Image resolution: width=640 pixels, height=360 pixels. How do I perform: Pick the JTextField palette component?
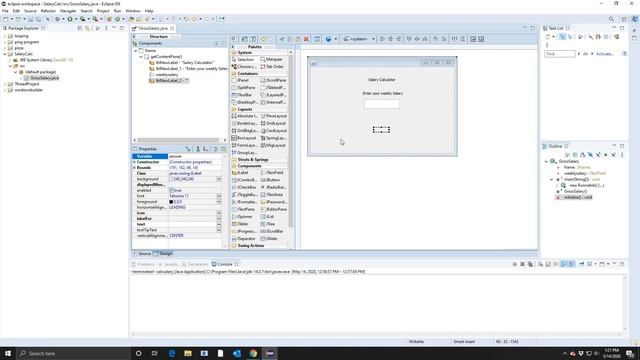pos(272,173)
